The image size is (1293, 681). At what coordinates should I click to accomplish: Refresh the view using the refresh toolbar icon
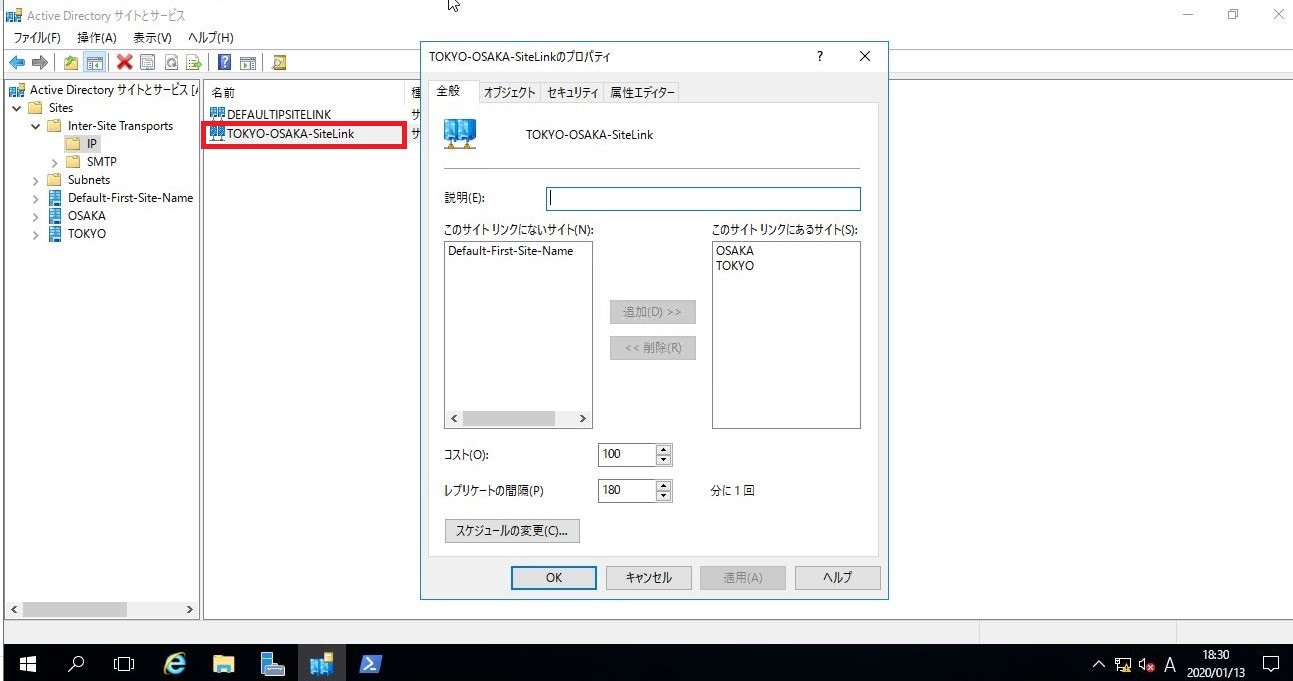pos(170,62)
